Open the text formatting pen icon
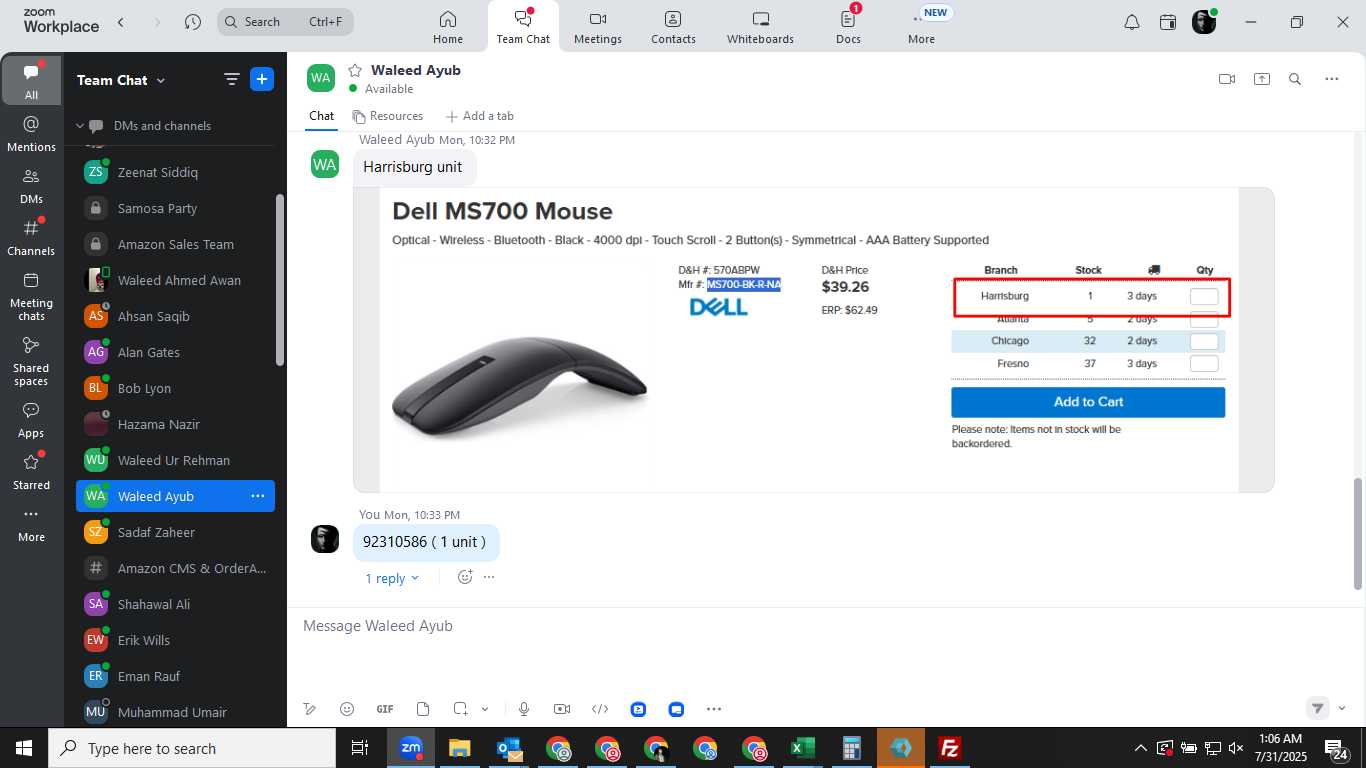The image size is (1366, 768). 310,709
